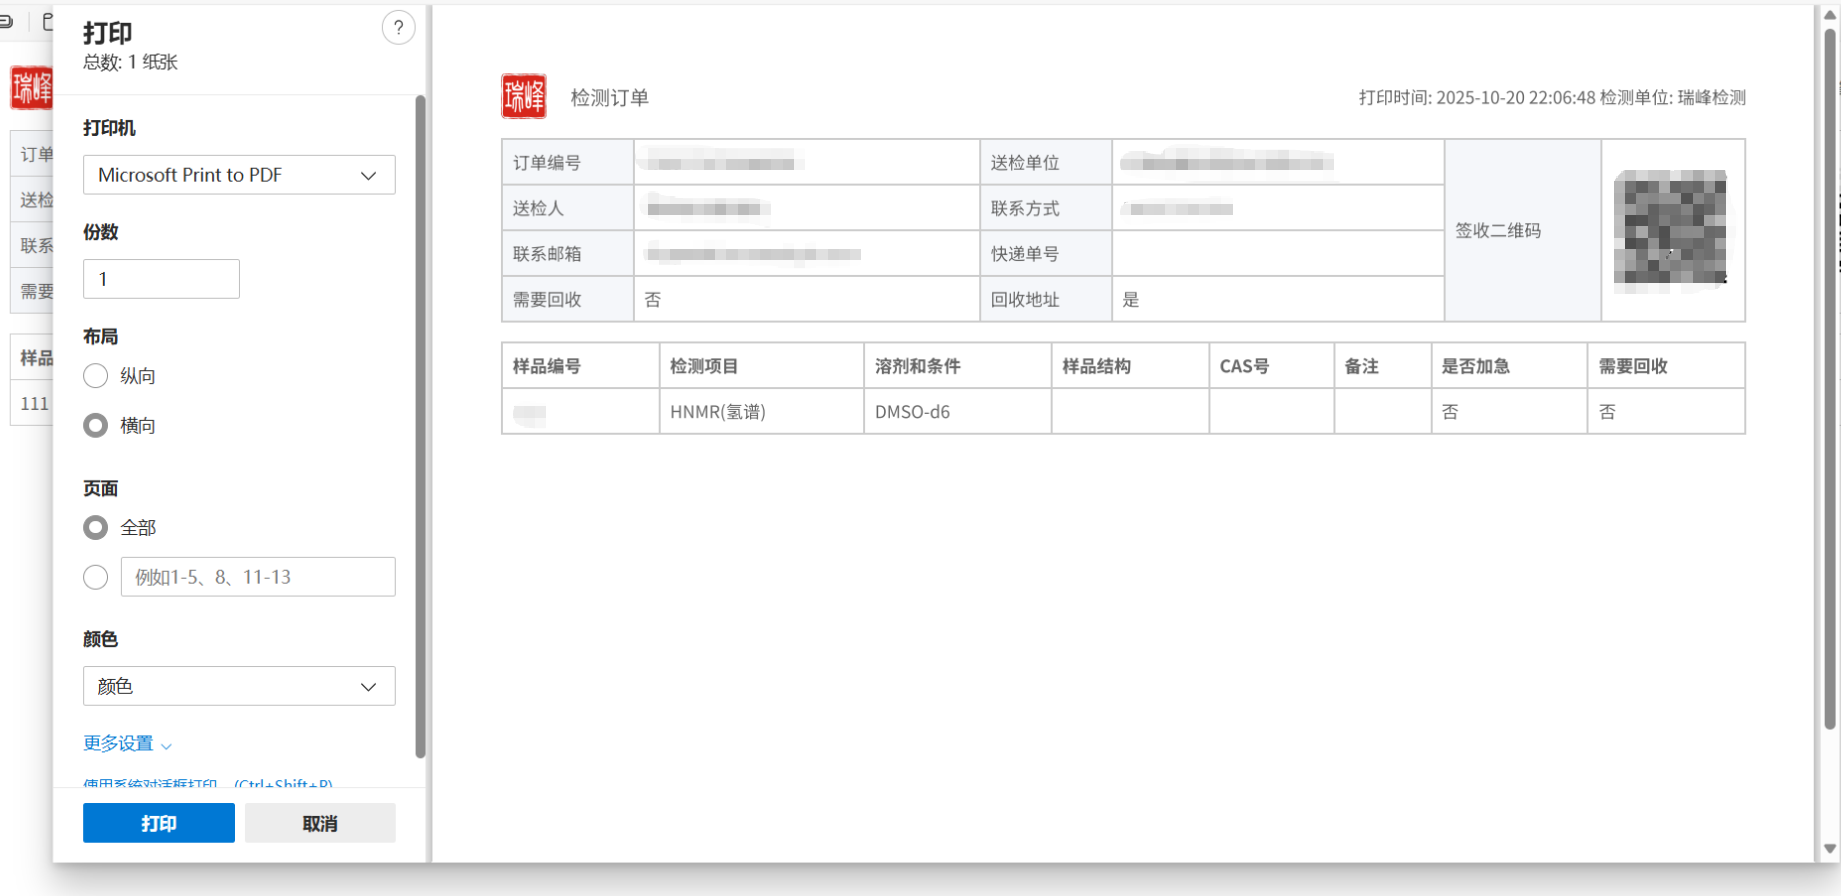Click the preview scrollbar up arrow
Image resolution: width=1841 pixels, height=896 pixels.
click(x=1830, y=15)
